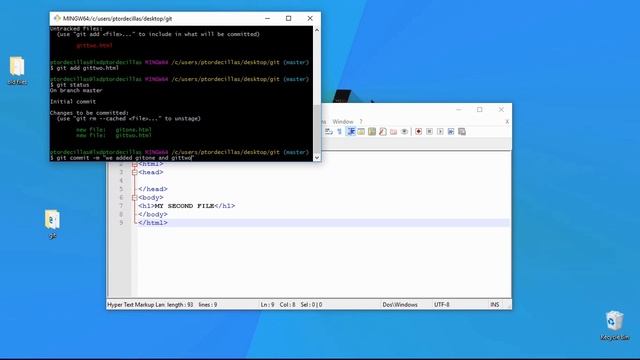Open the ? help menu in Notepad++
The width and height of the screenshot is (640, 360).
point(361,122)
